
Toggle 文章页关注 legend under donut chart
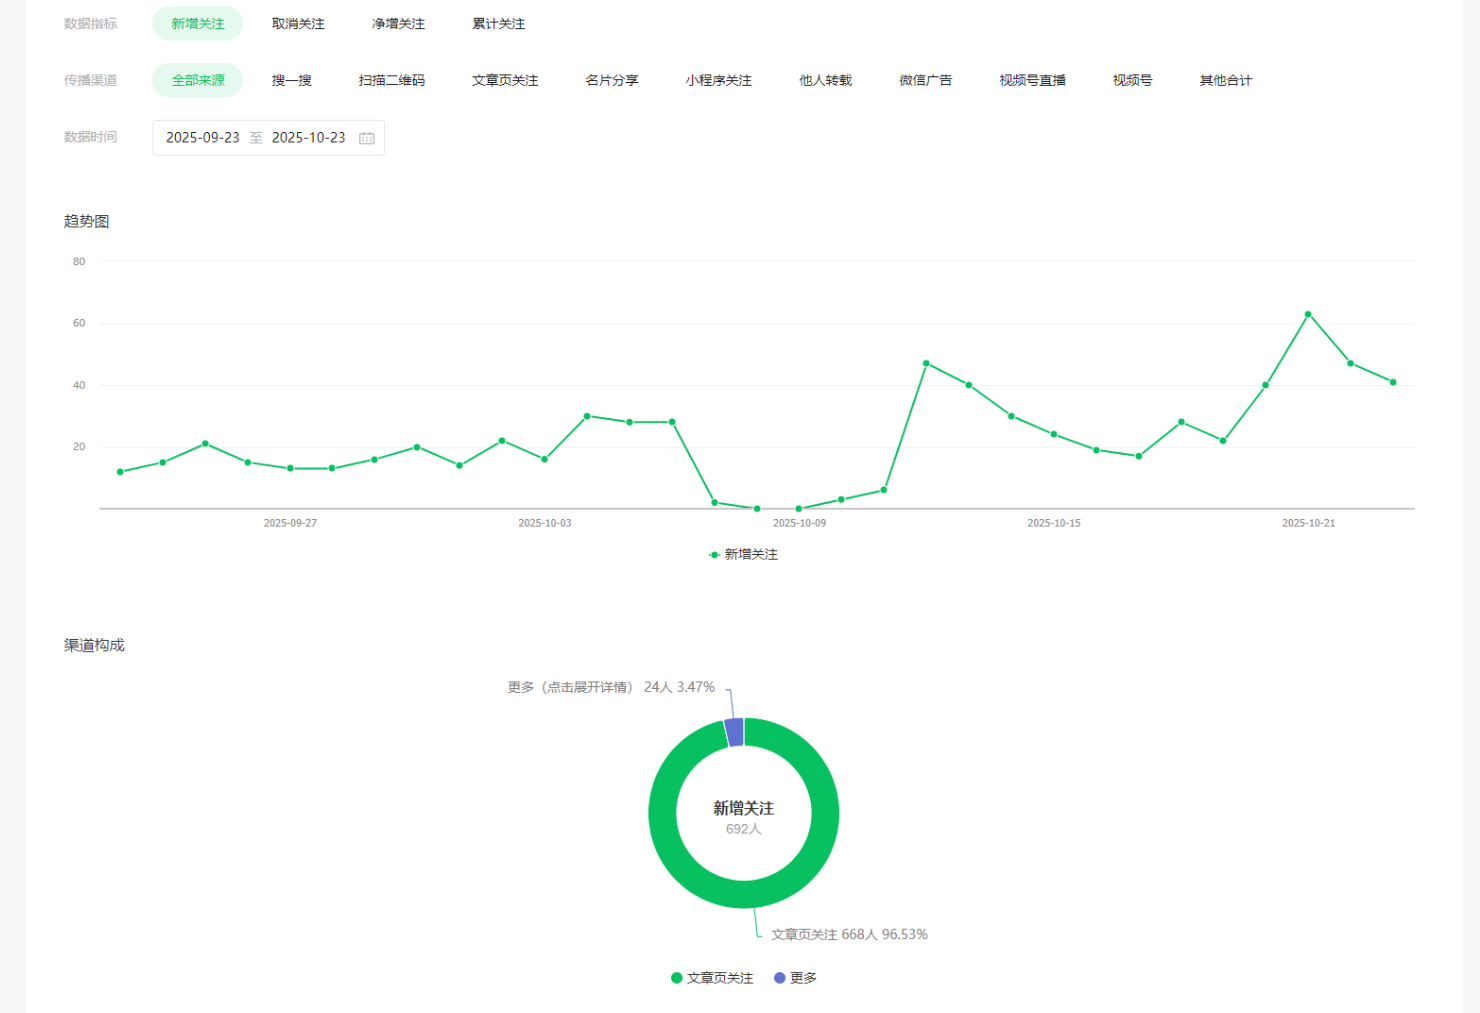[x=712, y=978]
